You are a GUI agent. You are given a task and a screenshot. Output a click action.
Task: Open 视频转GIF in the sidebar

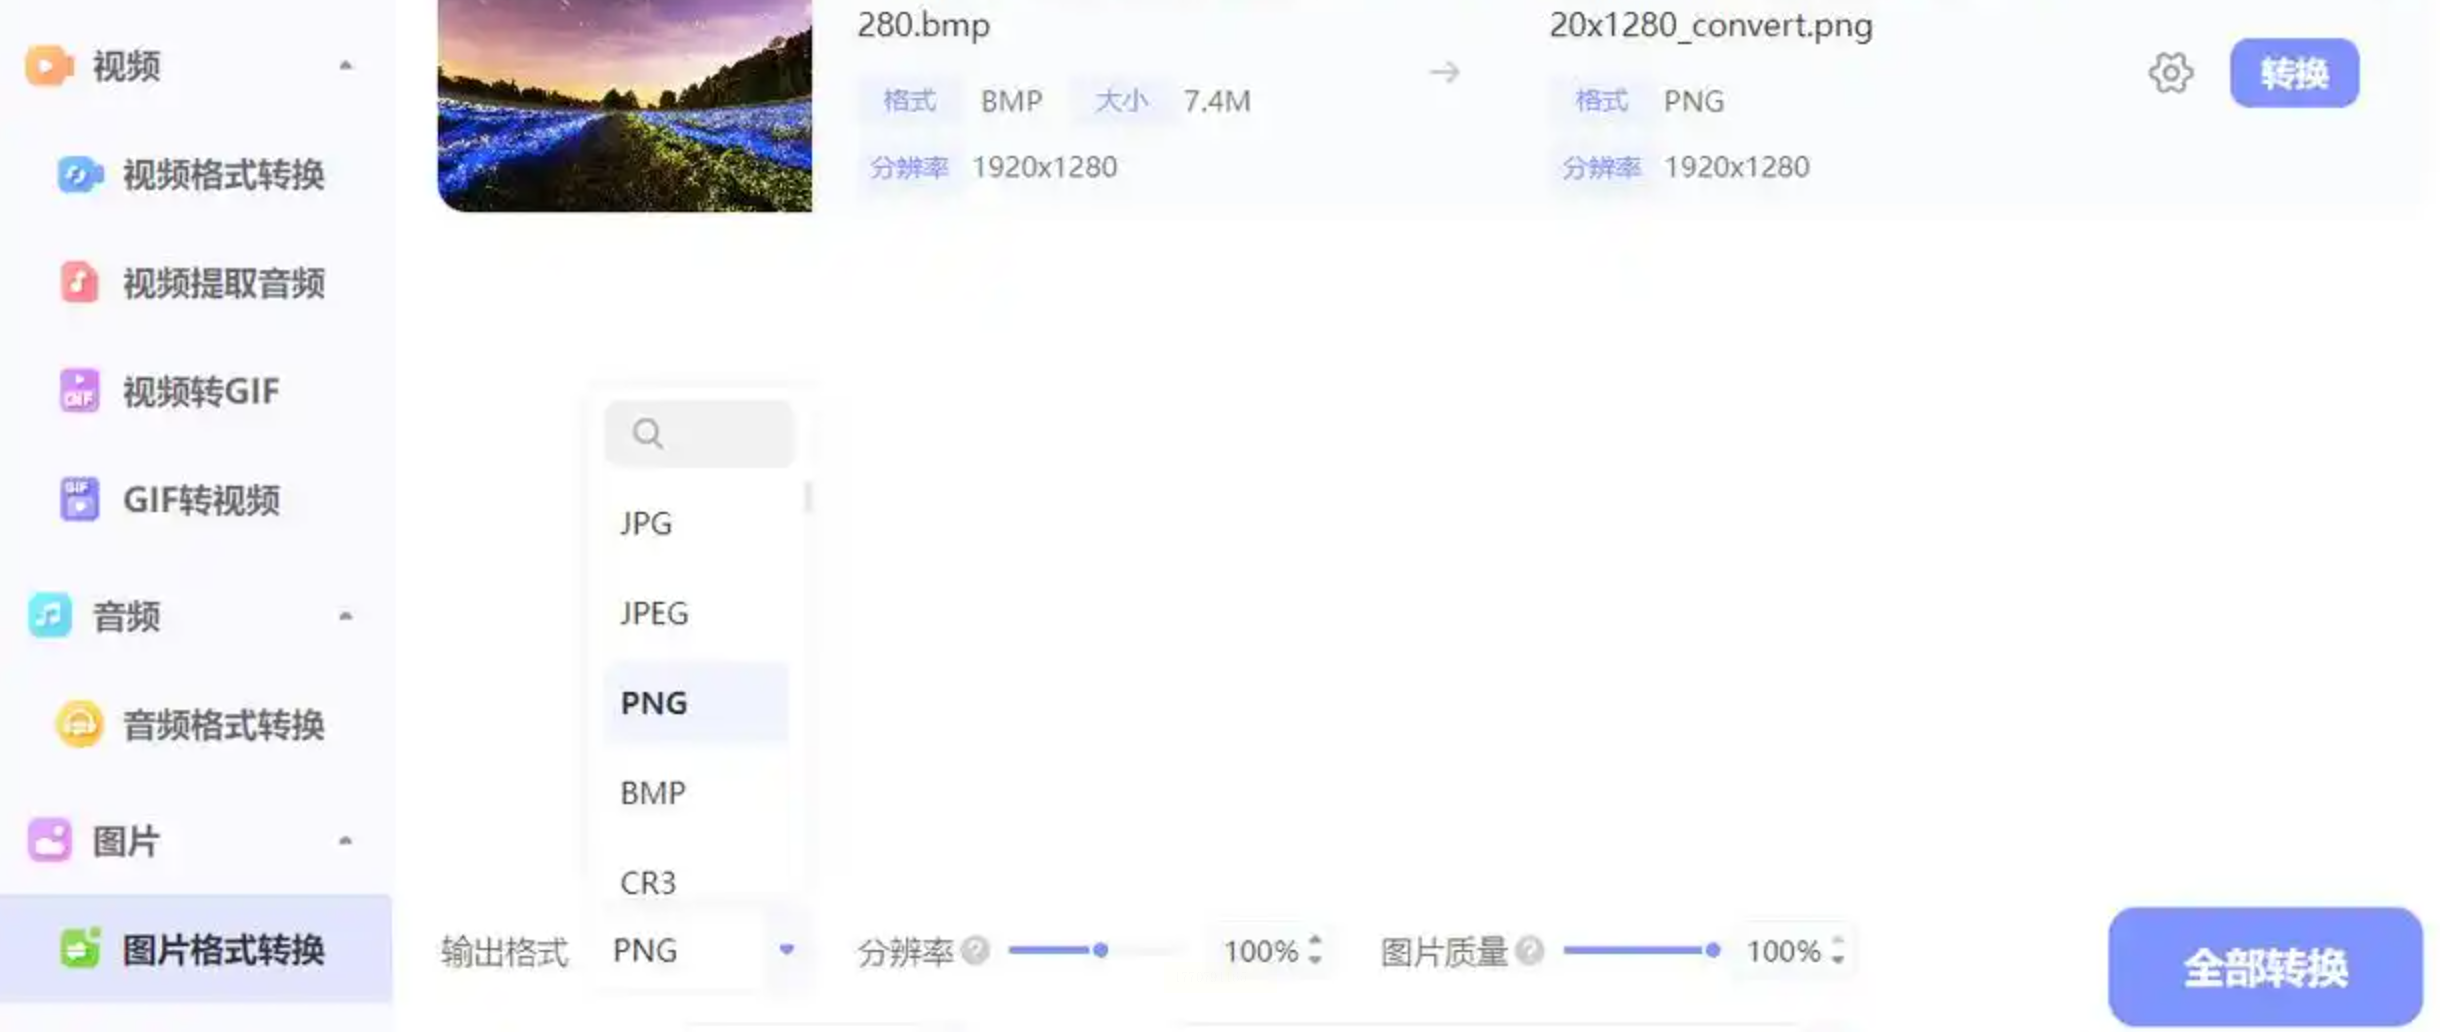(194, 391)
